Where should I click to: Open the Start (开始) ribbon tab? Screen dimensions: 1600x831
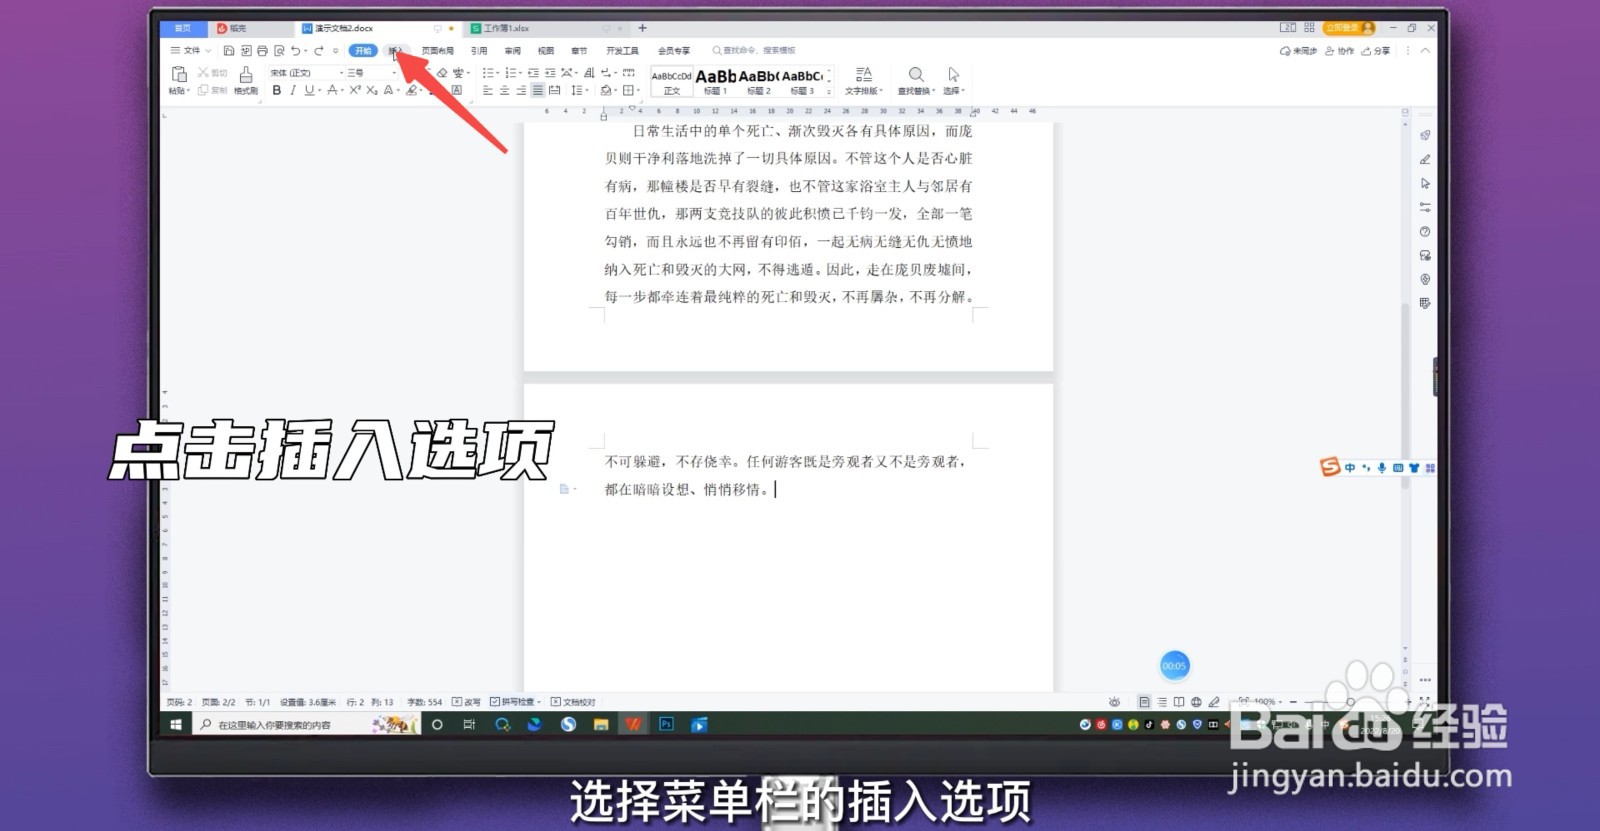click(363, 51)
